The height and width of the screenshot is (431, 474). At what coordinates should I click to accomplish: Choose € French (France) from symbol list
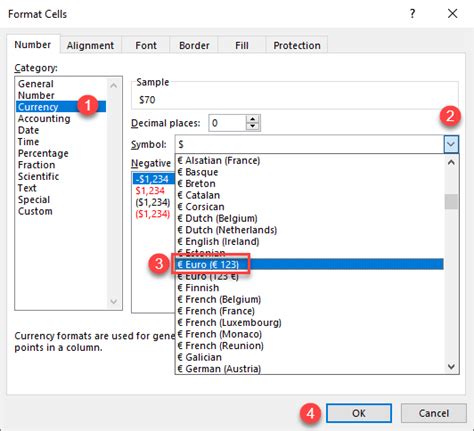pyautogui.click(x=216, y=311)
